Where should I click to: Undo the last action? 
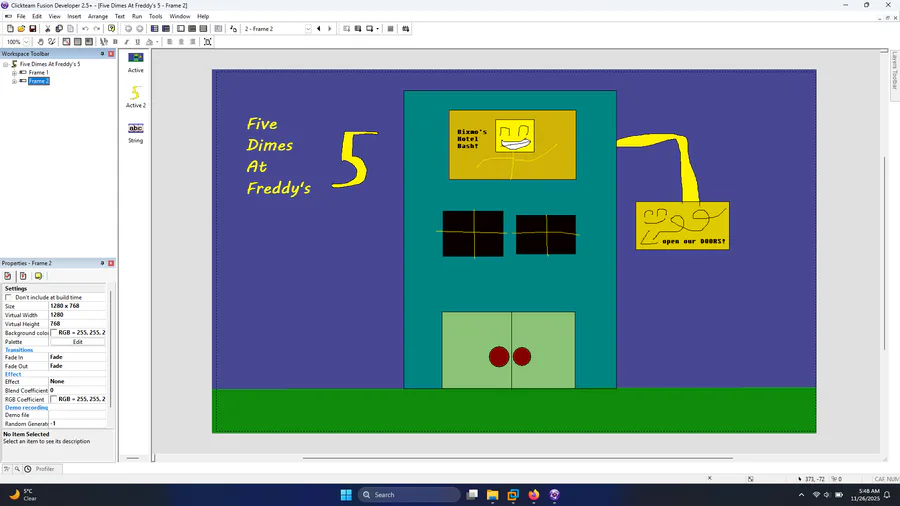pos(85,29)
